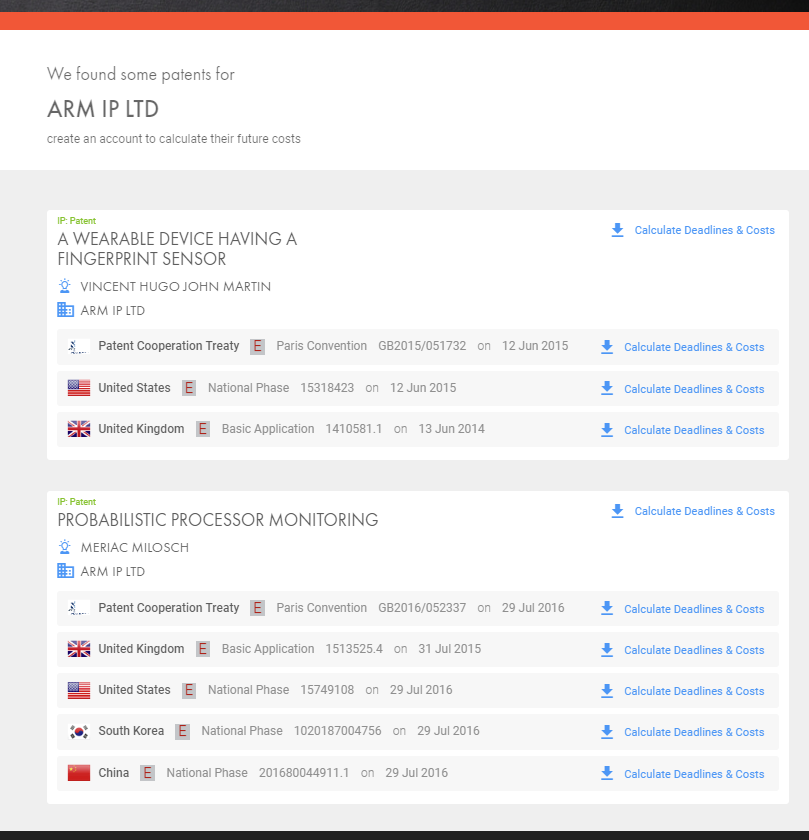Calculate Deadlines & Costs for China application
Screen dimensions: 809x840
(694, 774)
